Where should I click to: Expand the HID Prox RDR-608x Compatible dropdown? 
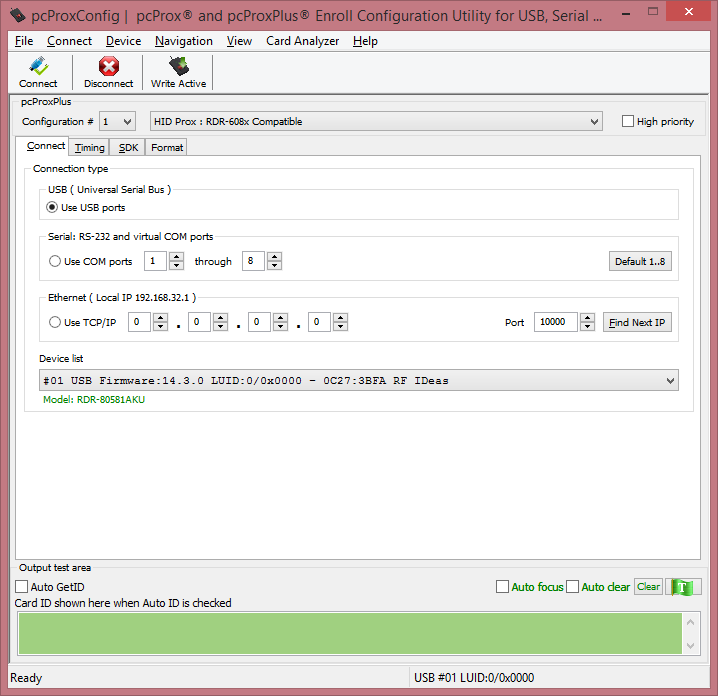point(376,121)
